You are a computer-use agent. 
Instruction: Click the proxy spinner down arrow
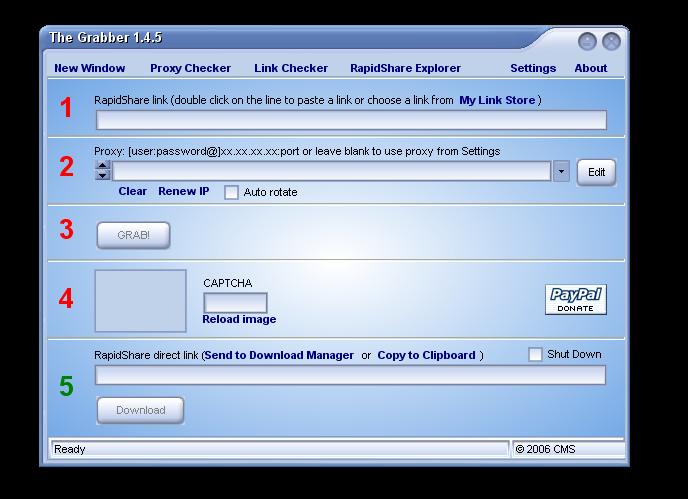click(102, 176)
